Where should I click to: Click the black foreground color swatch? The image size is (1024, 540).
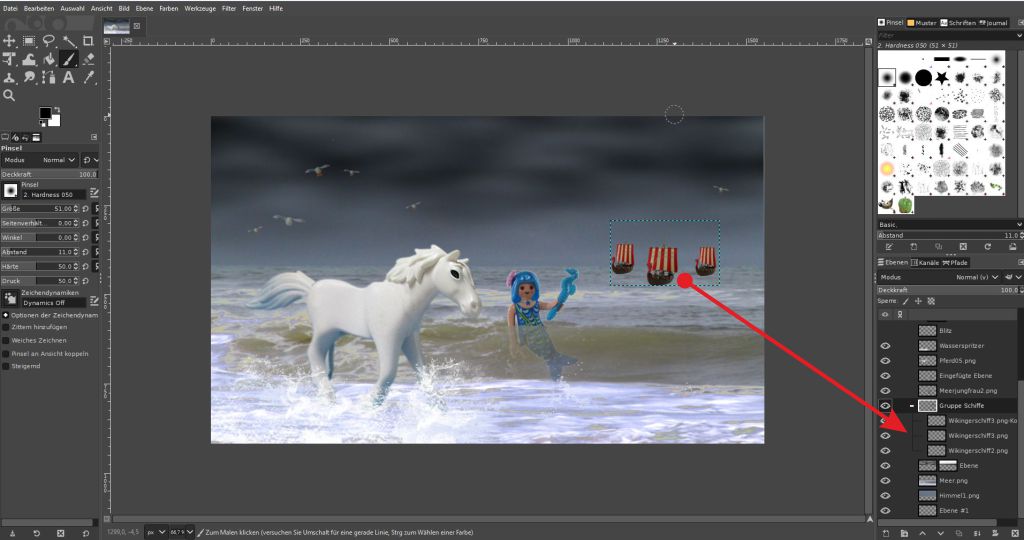(x=44, y=113)
